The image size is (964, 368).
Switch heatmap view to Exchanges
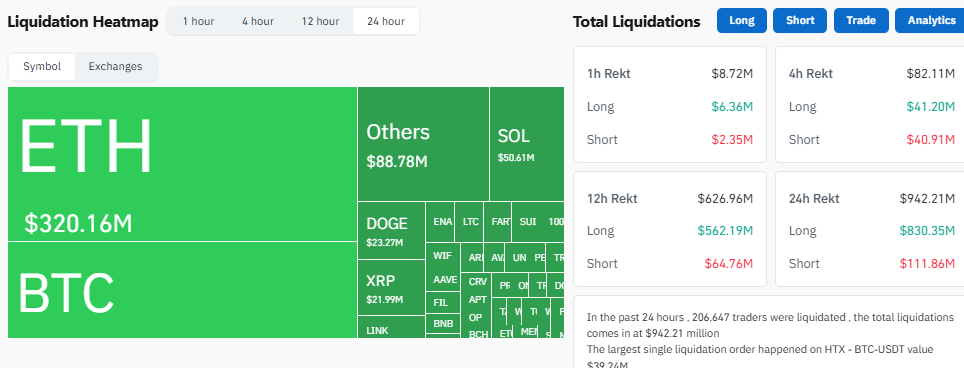(116, 66)
